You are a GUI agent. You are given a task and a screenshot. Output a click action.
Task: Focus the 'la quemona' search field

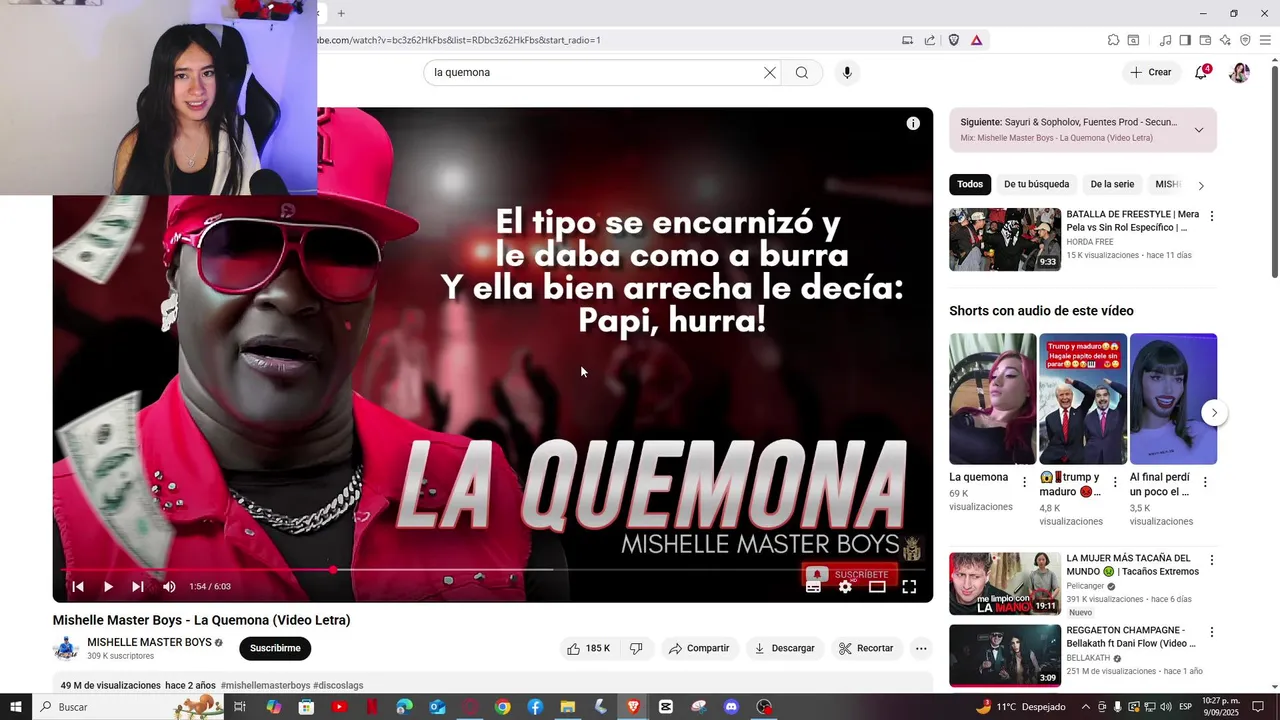[x=594, y=73]
